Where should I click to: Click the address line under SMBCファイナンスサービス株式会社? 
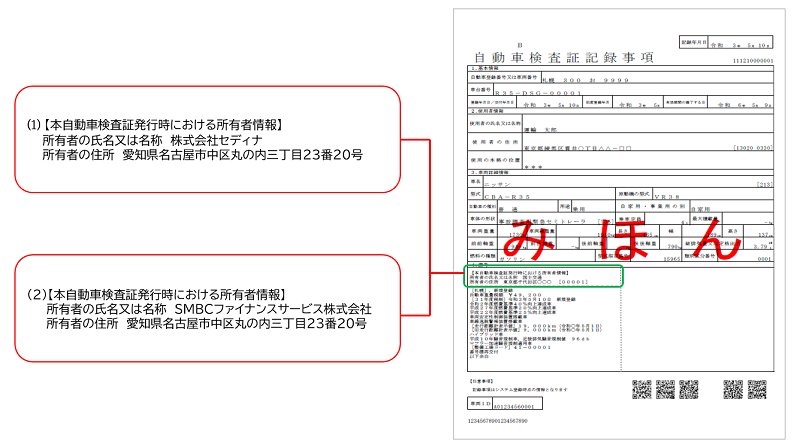pos(206,323)
